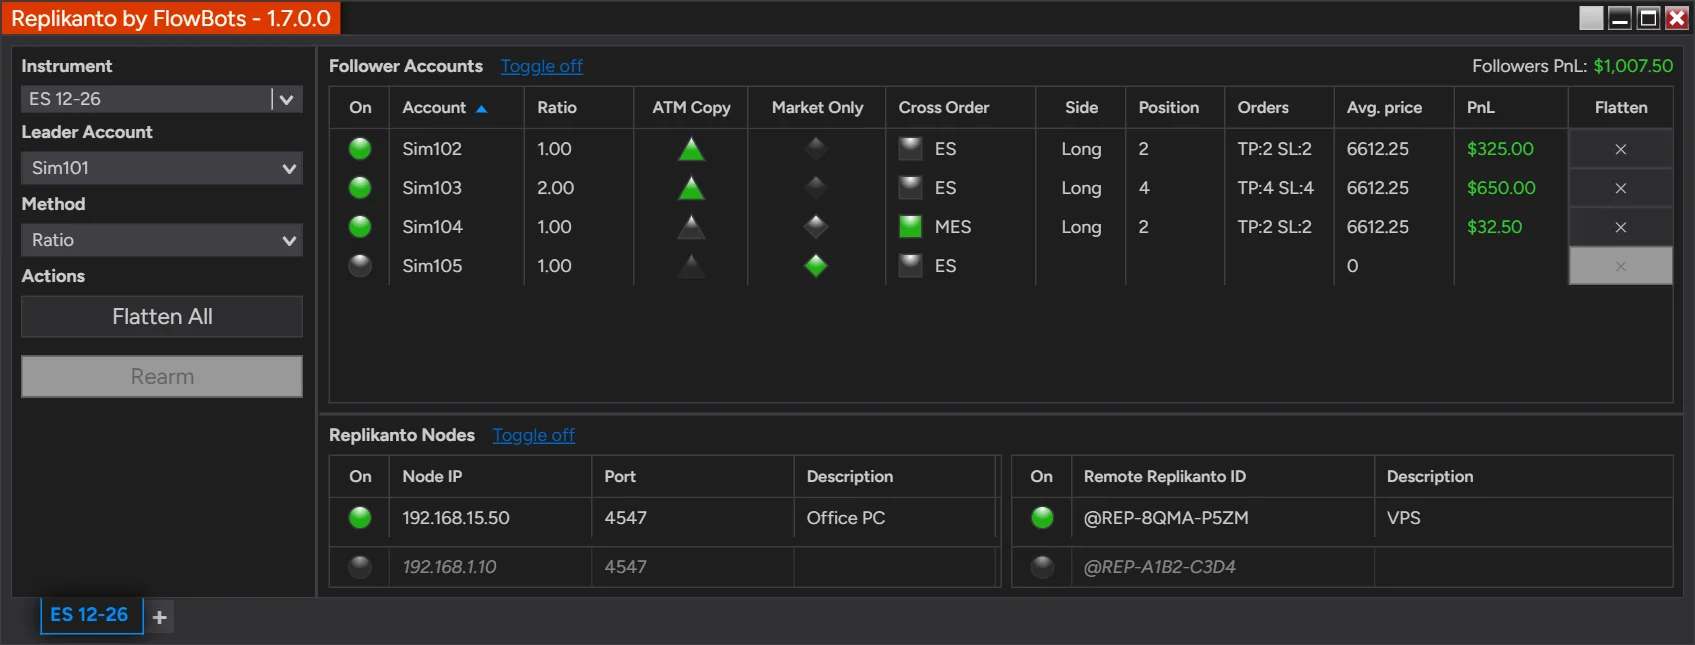Flatten the Sim103 position
Image resolution: width=1695 pixels, height=645 pixels.
pos(1620,188)
